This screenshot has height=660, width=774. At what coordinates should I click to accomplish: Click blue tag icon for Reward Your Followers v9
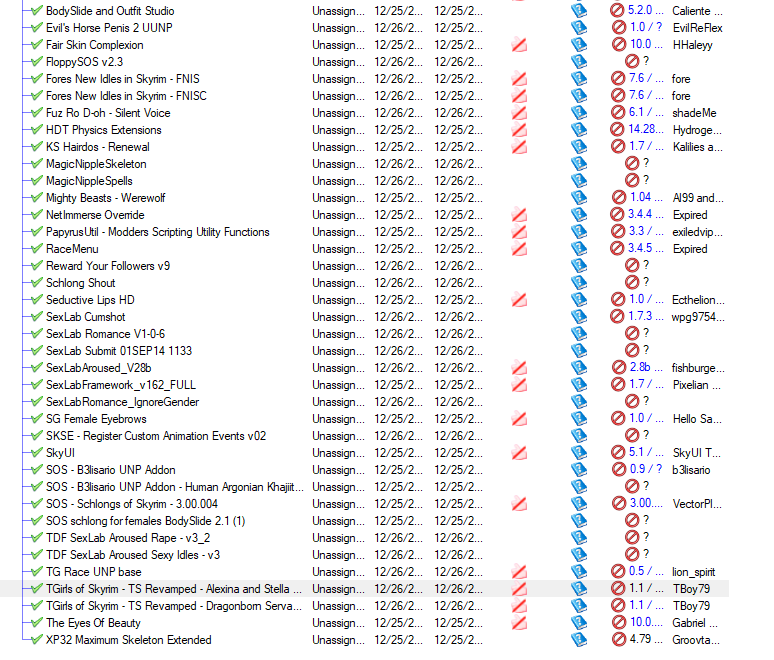point(579,266)
